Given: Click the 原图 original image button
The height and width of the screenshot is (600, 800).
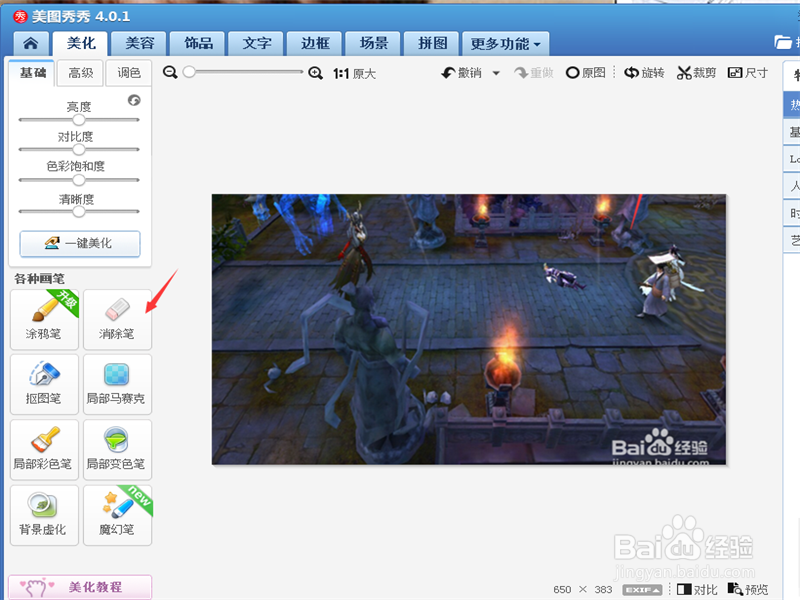Looking at the screenshot, I should pos(586,73).
